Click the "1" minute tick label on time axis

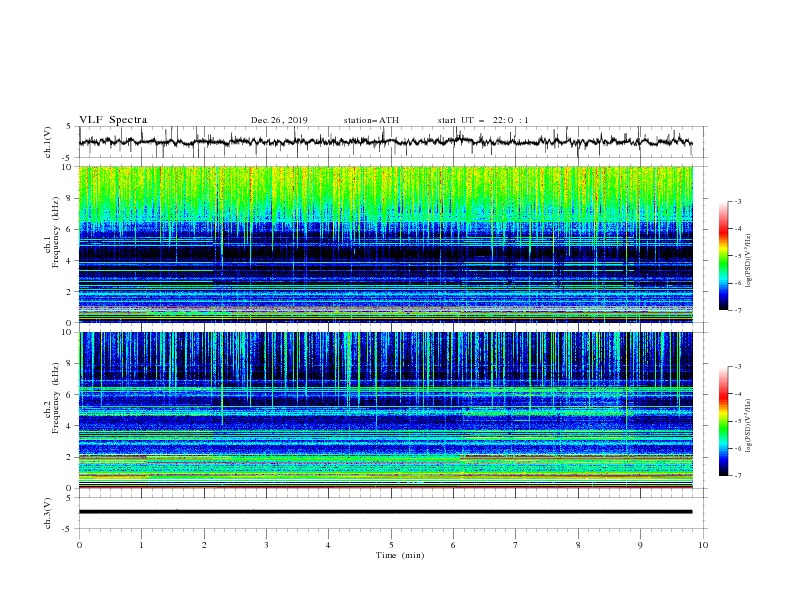tap(141, 545)
